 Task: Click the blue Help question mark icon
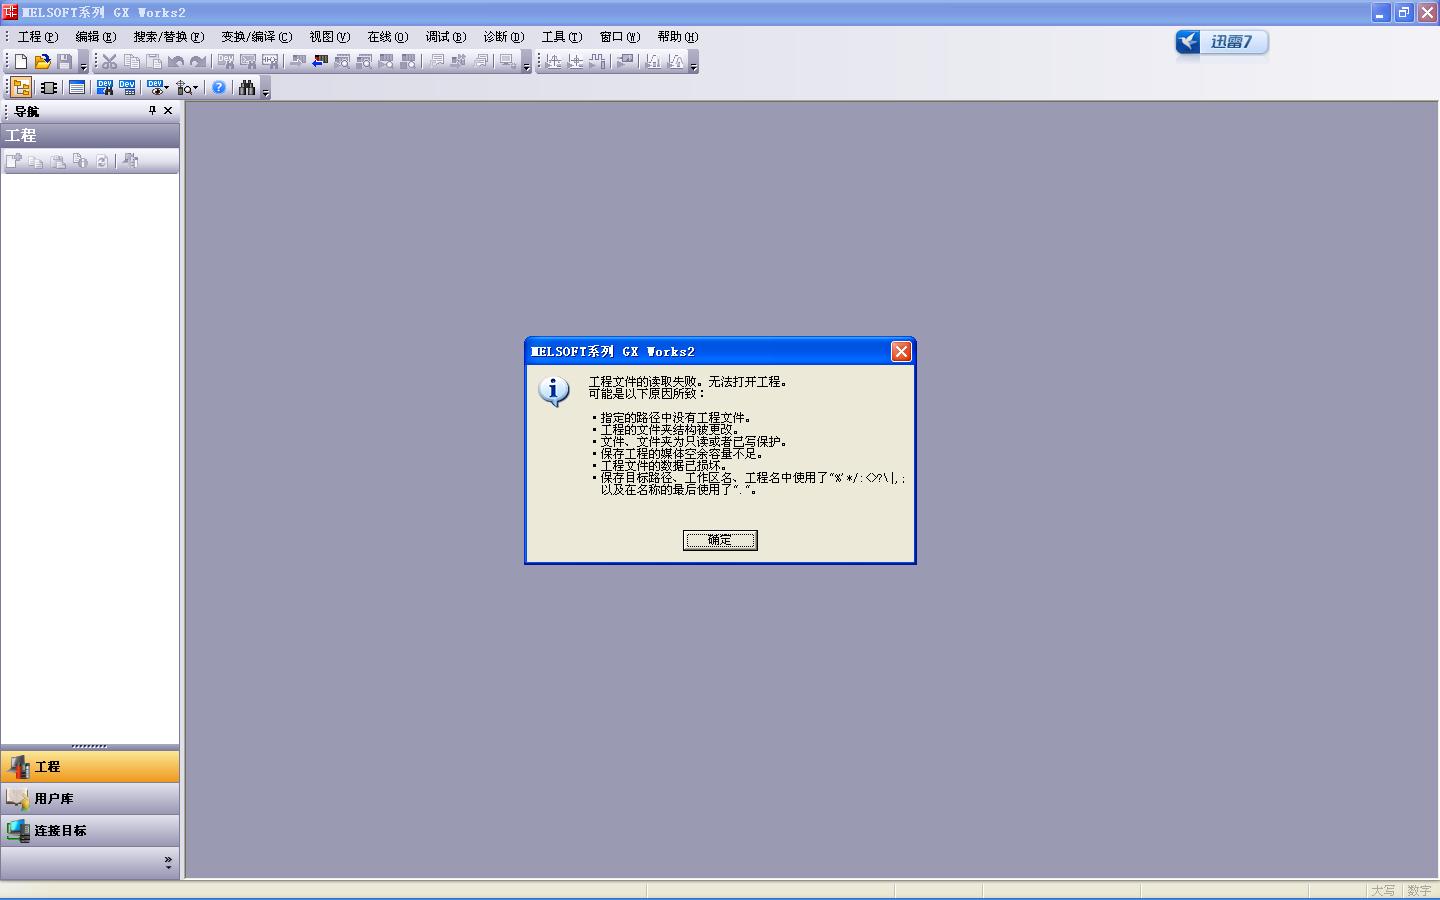click(219, 88)
